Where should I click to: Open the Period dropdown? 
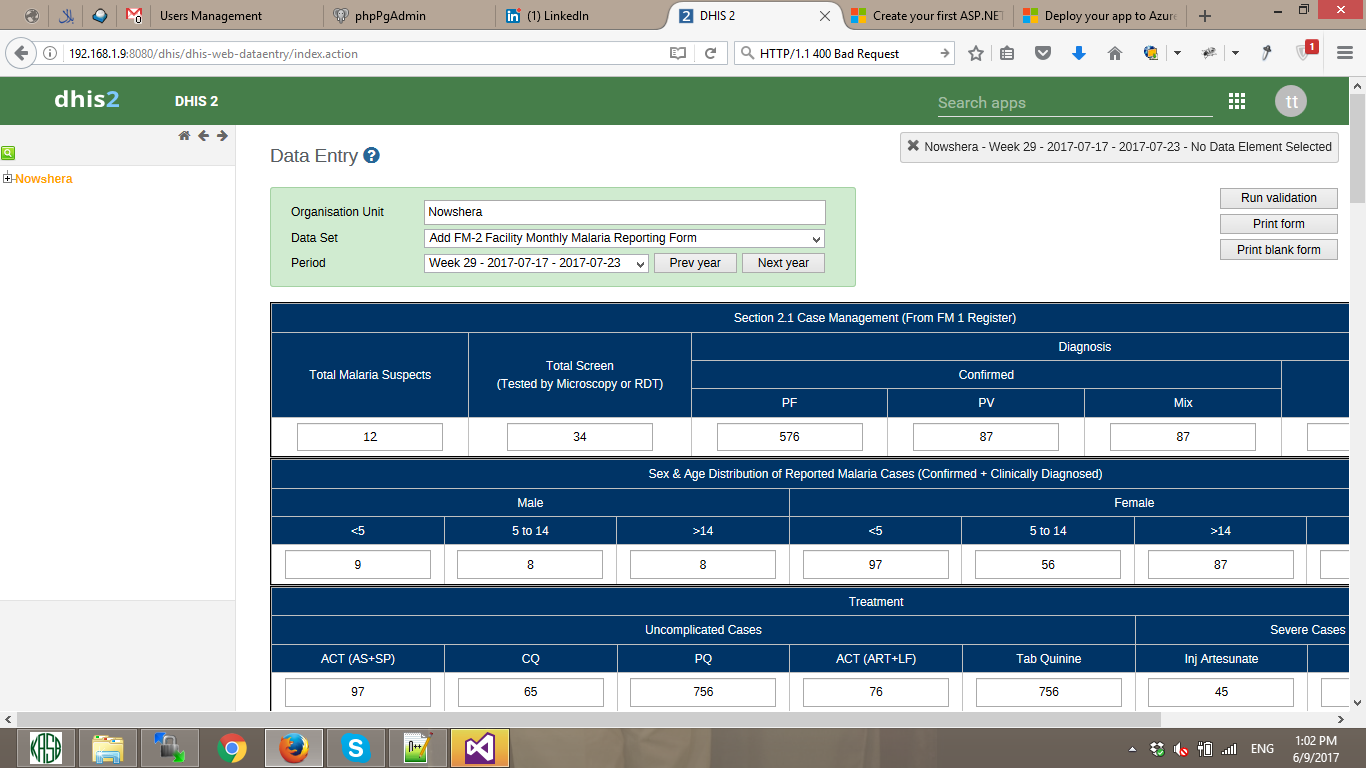pyautogui.click(x=537, y=263)
